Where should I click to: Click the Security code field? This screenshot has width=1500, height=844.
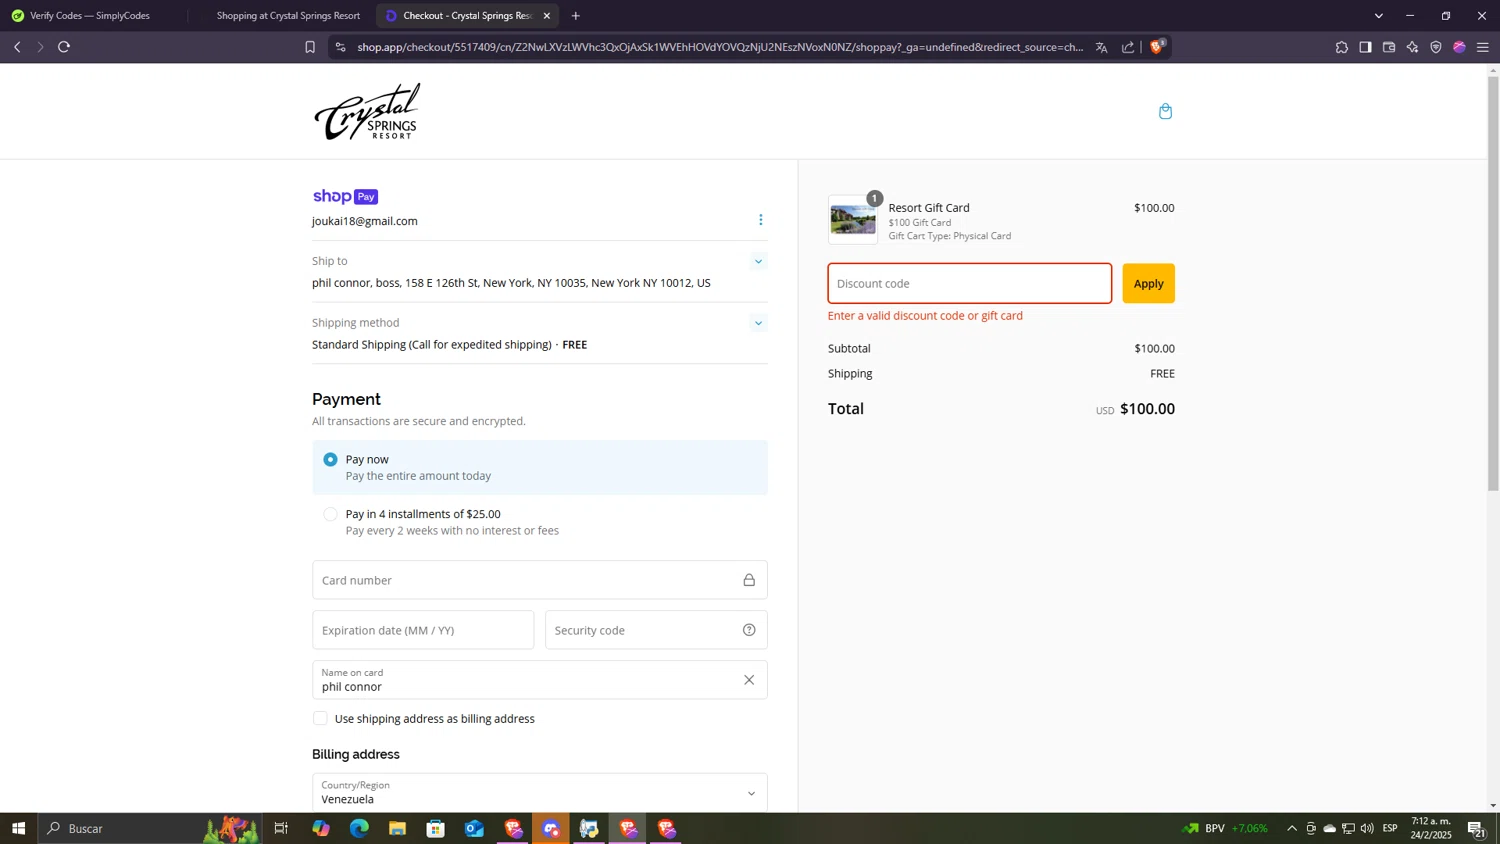click(x=656, y=630)
